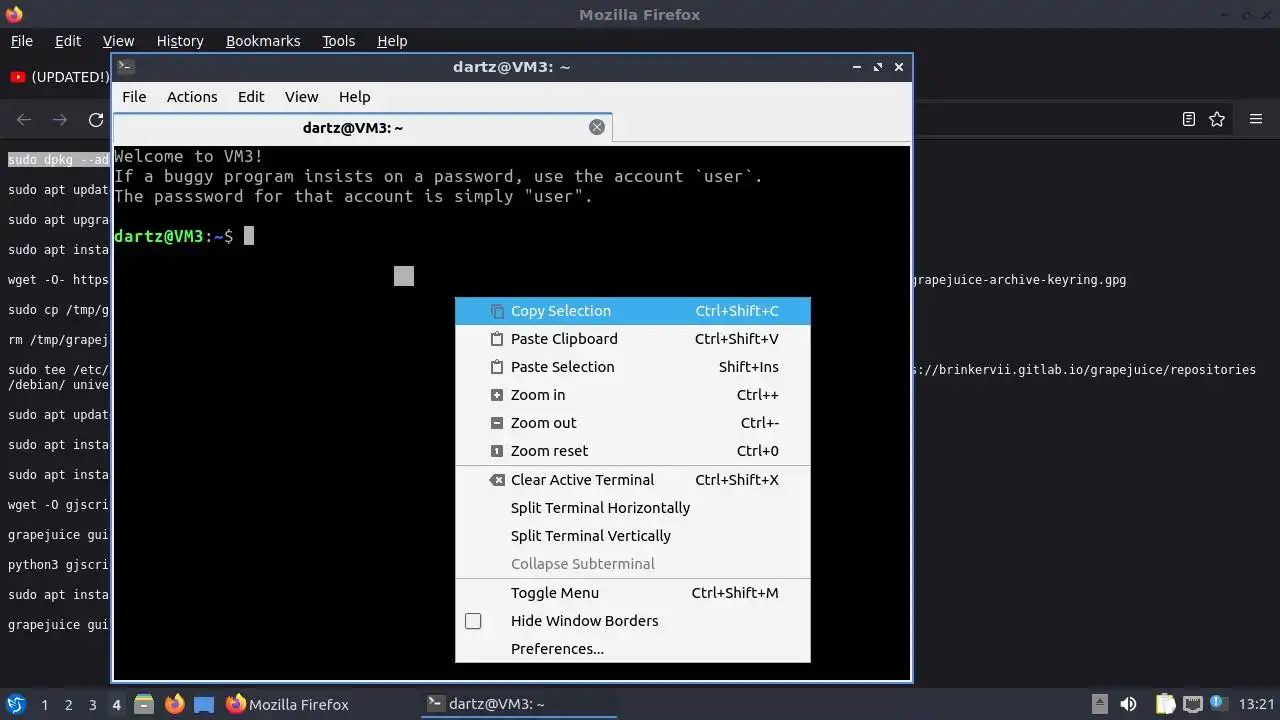Click the backspace icon beside Clear Active Terminal

click(x=497, y=480)
